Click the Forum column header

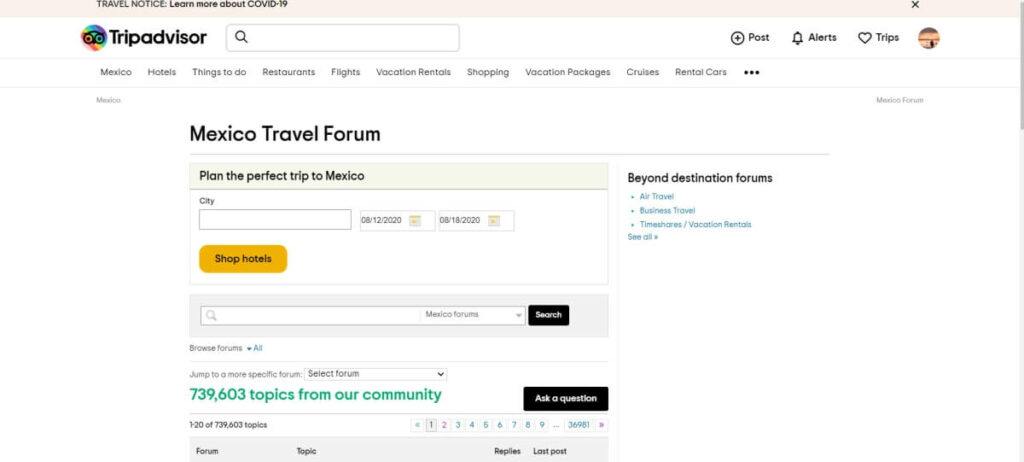(x=207, y=452)
